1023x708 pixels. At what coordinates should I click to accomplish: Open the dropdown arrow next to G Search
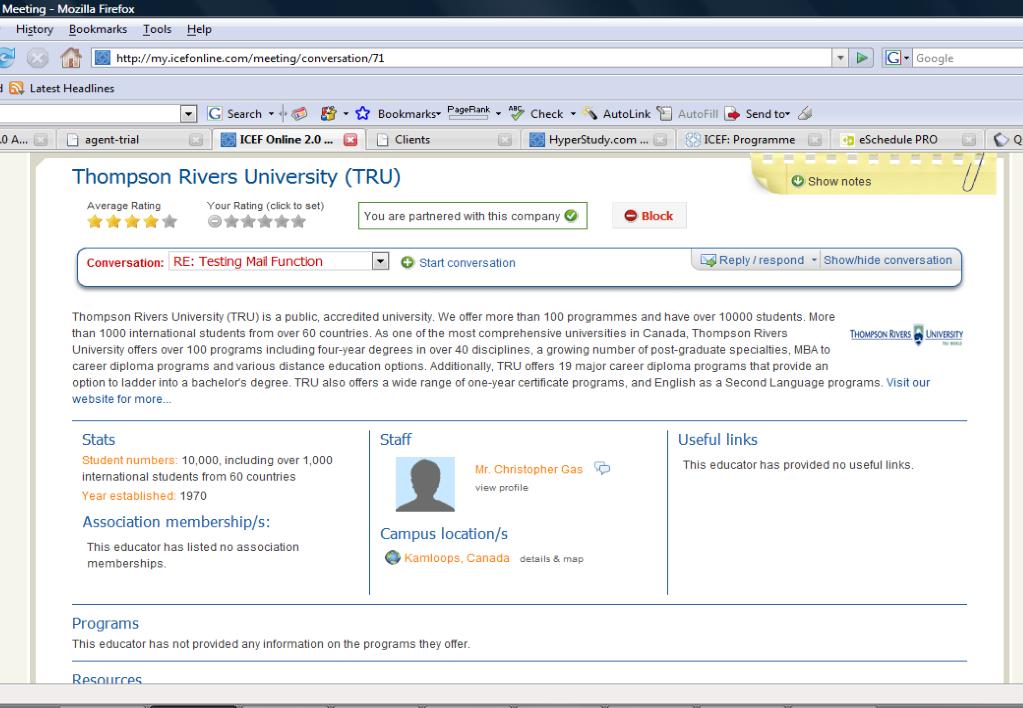pos(271,114)
